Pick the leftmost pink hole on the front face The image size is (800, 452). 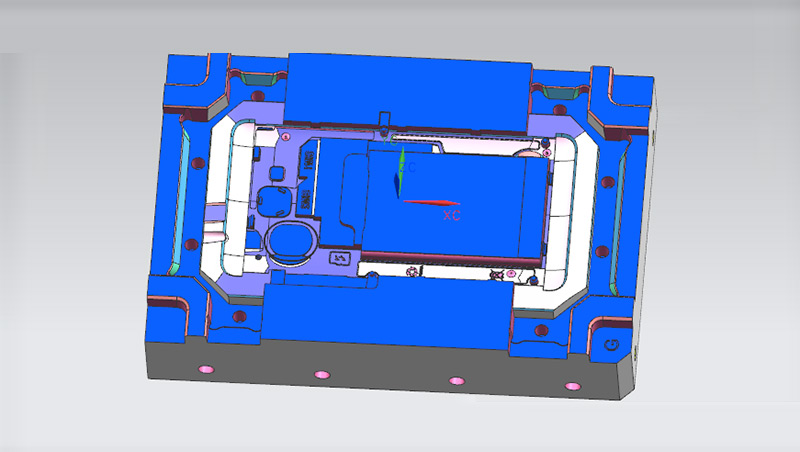(x=206, y=368)
